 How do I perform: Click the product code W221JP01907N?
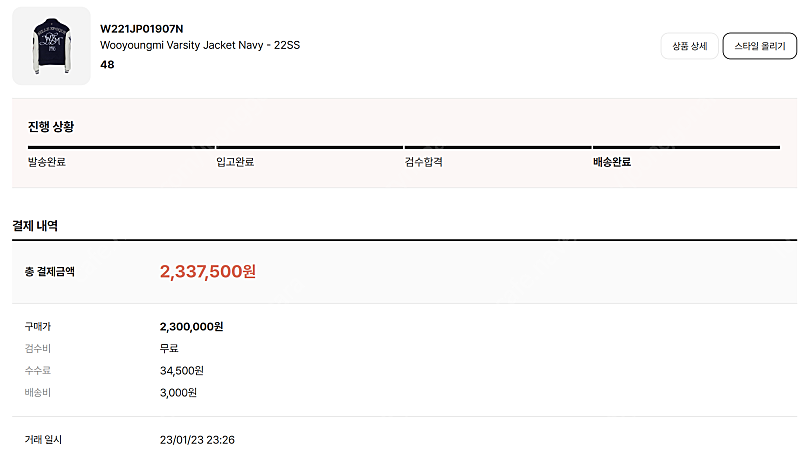pyautogui.click(x=142, y=29)
